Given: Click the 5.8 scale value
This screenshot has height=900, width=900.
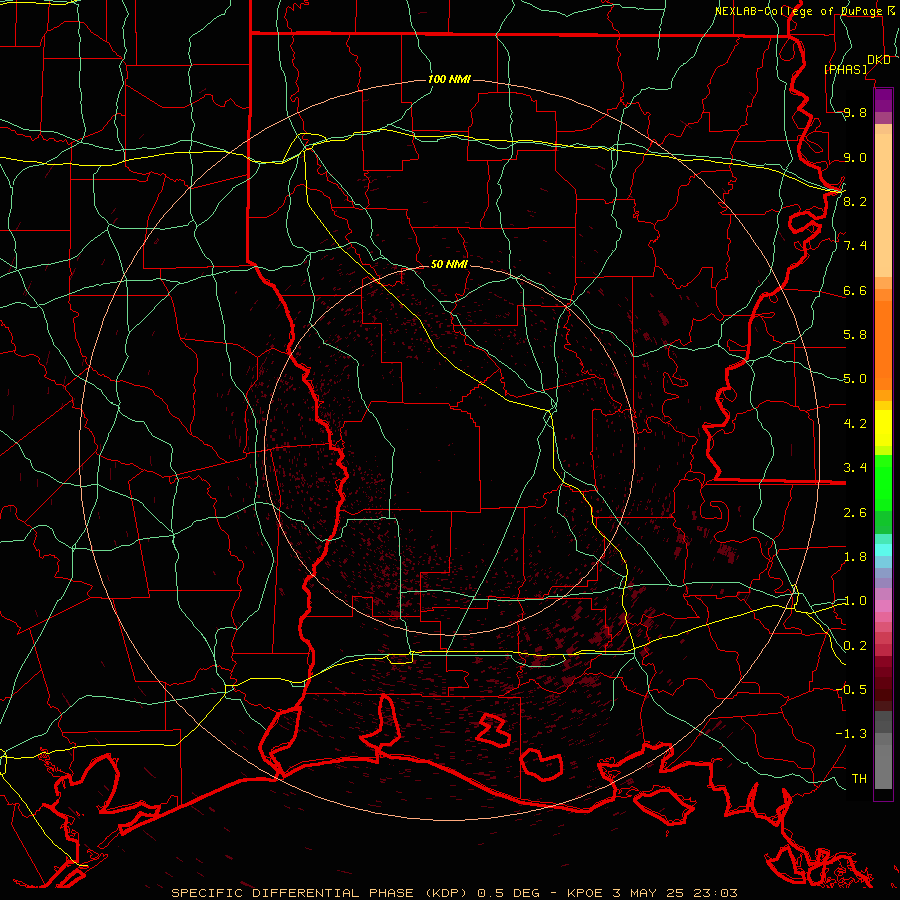Looking at the screenshot, I should click(x=855, y=335).
